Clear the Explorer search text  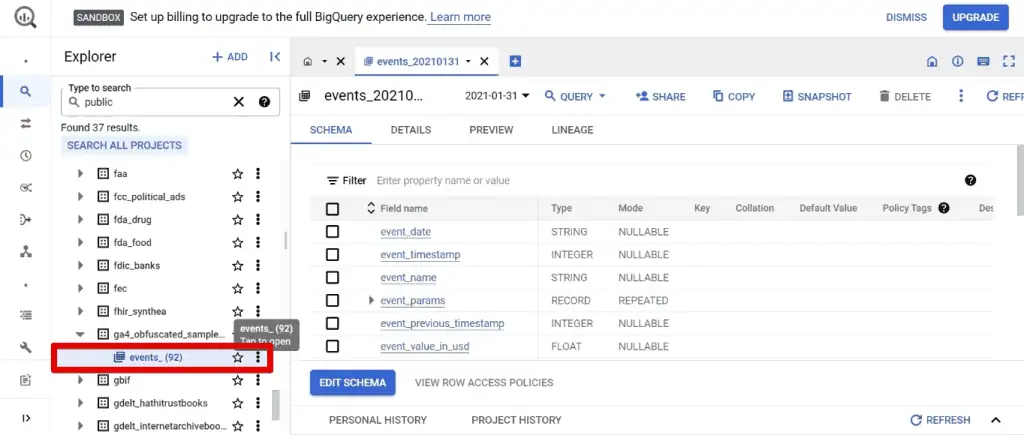point(239,102)
